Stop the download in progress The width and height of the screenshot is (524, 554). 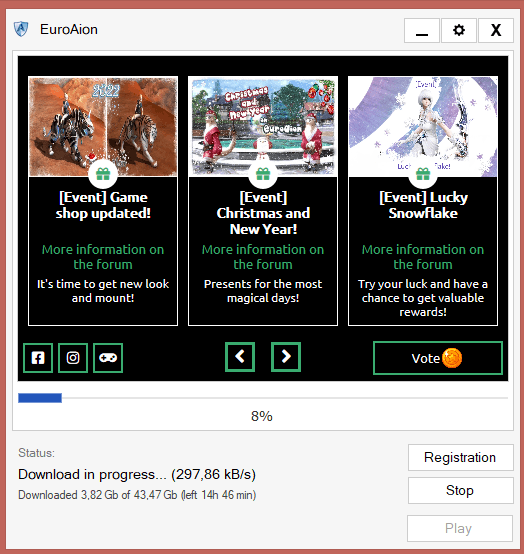point(460,490)
